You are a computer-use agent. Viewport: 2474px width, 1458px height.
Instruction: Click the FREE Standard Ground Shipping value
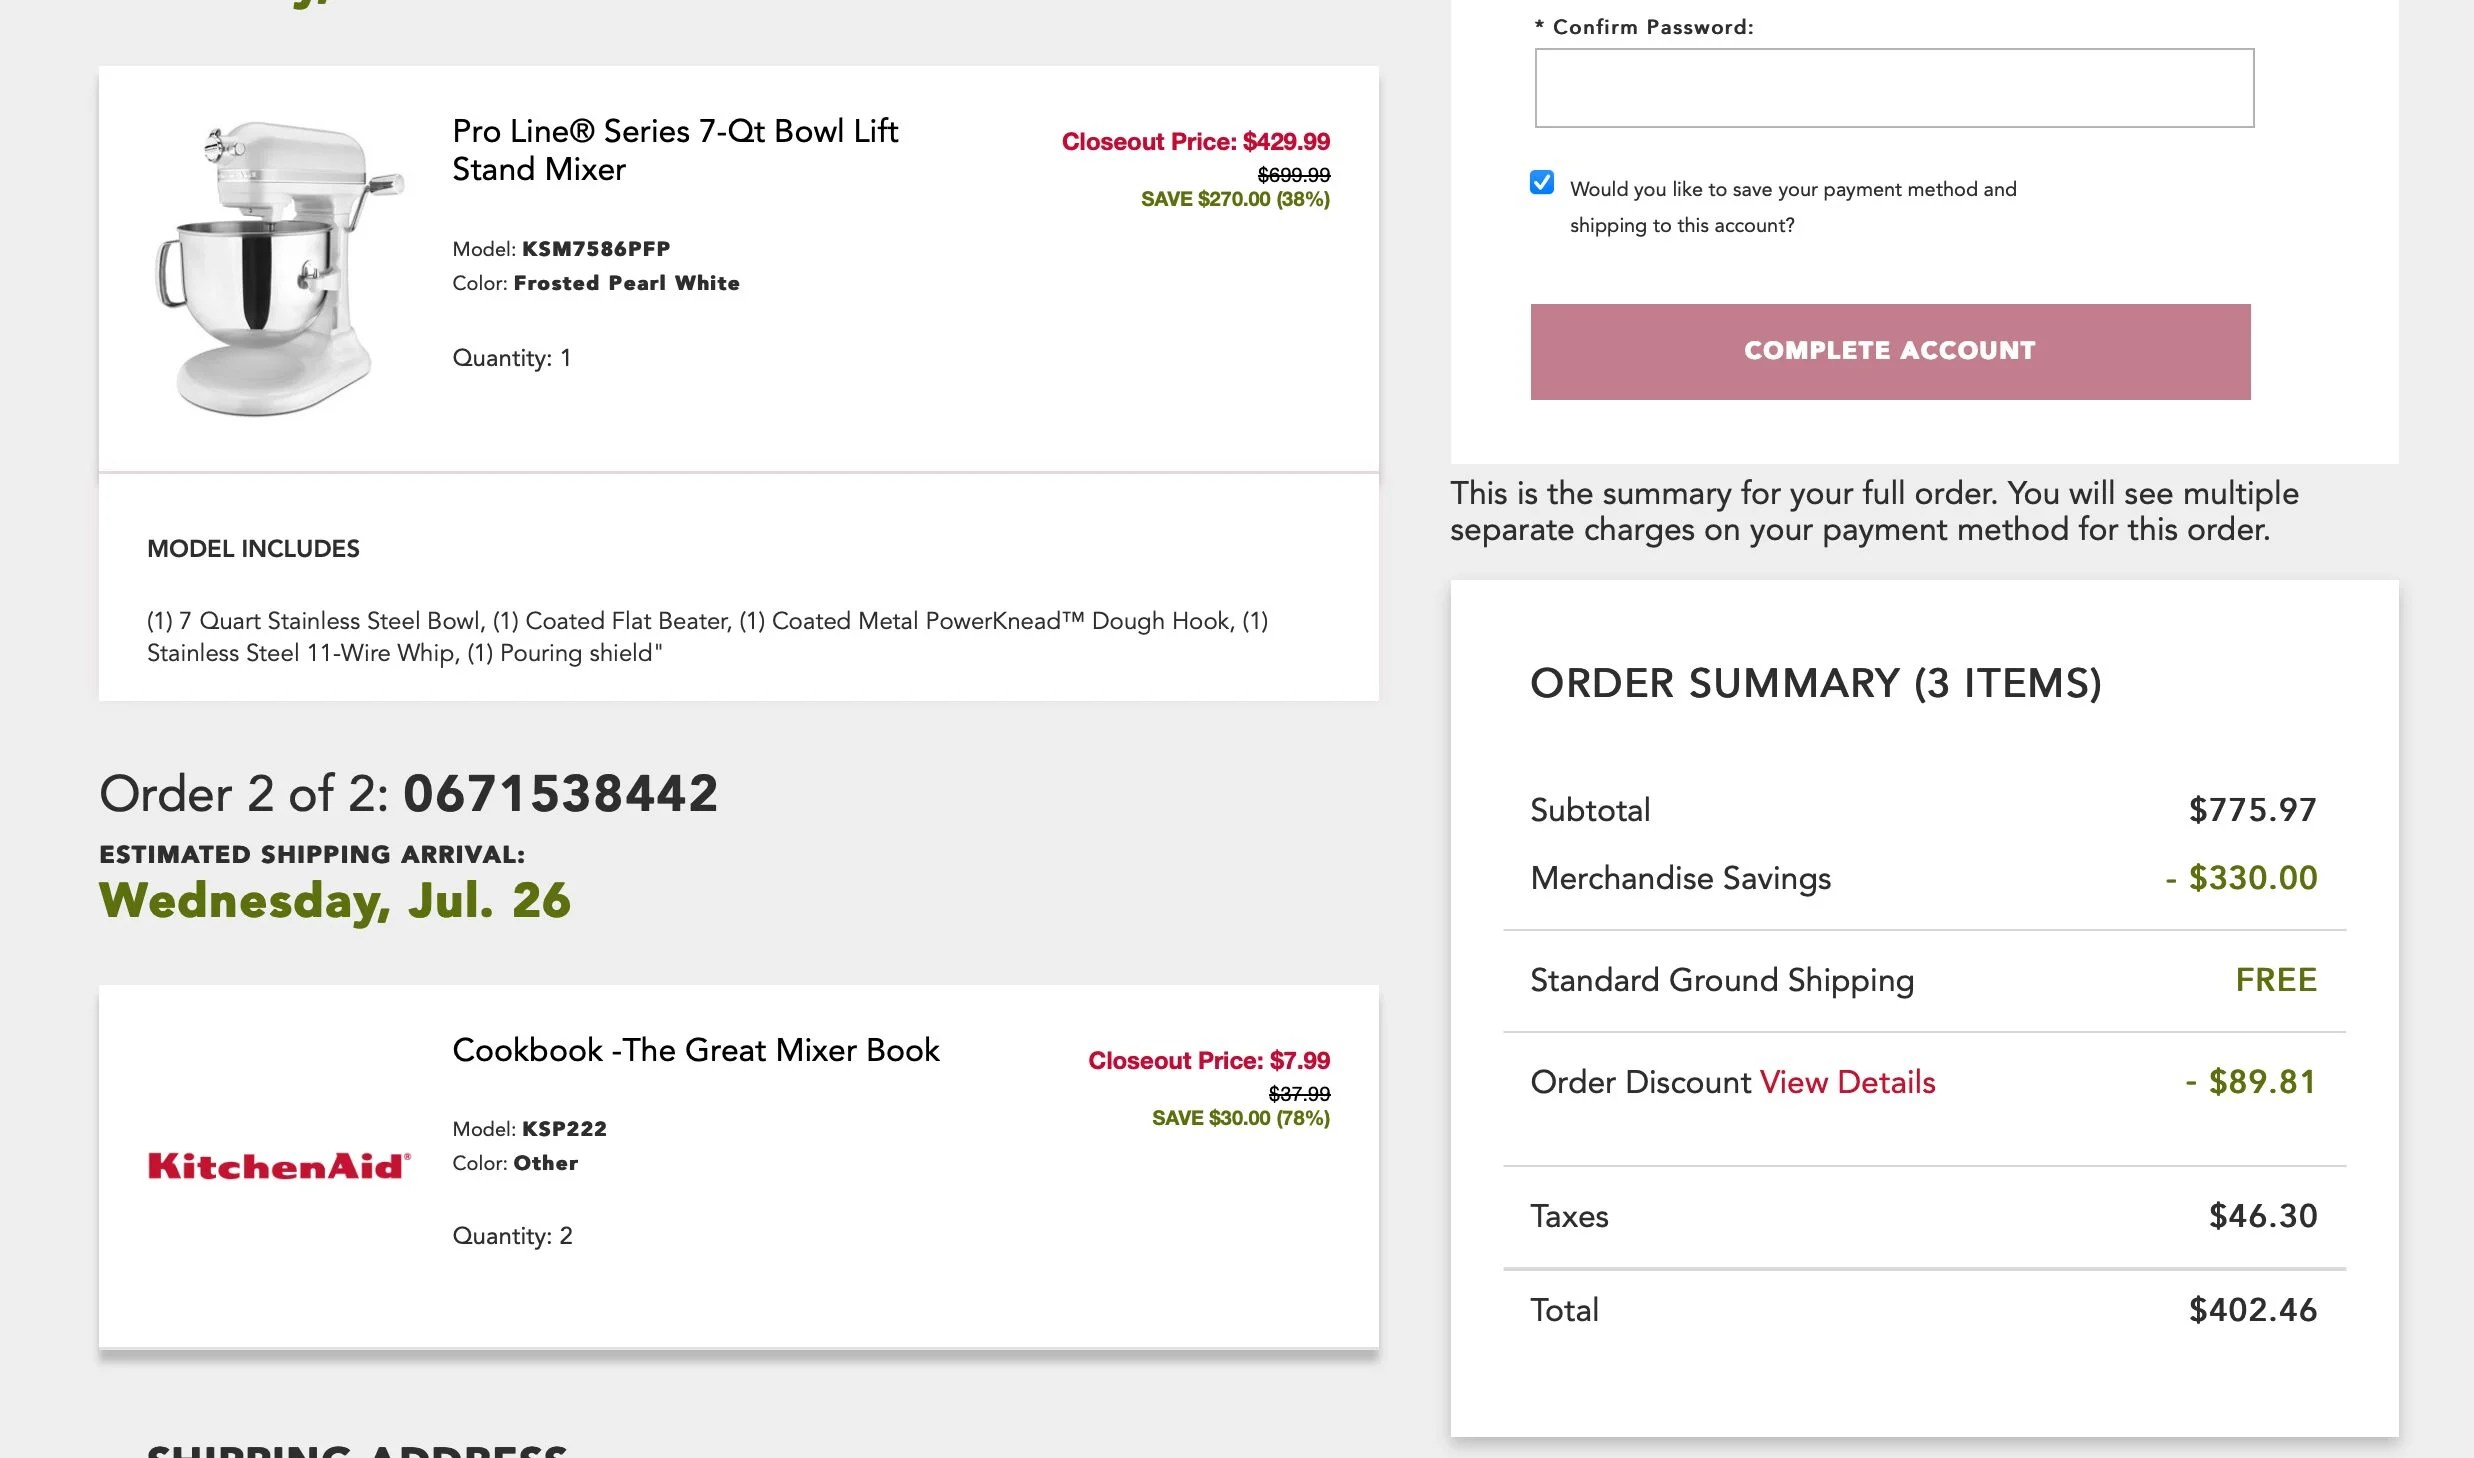[x=2275, y=980]
